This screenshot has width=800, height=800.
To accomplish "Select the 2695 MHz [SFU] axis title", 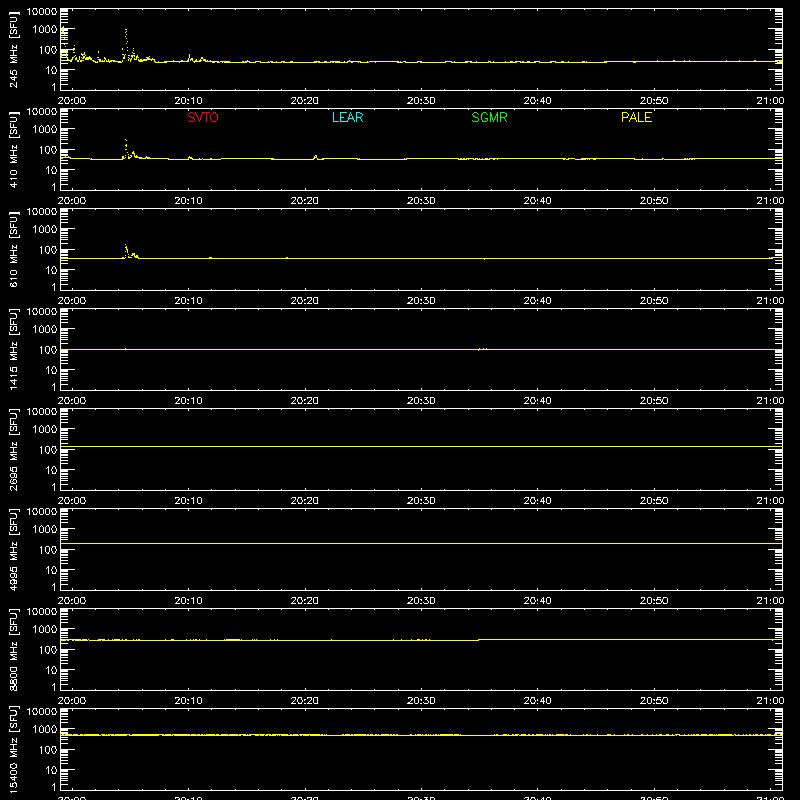I will click(x=13, y=449).
